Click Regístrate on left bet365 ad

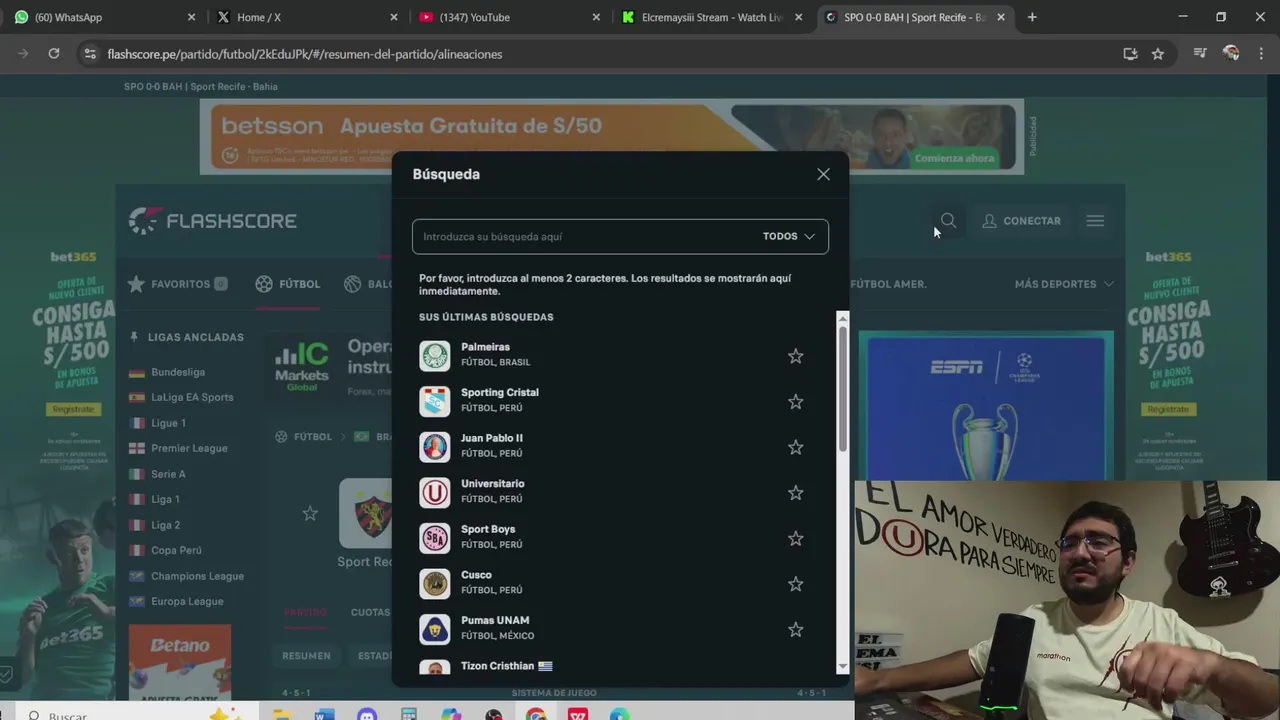tap(73, 409)
